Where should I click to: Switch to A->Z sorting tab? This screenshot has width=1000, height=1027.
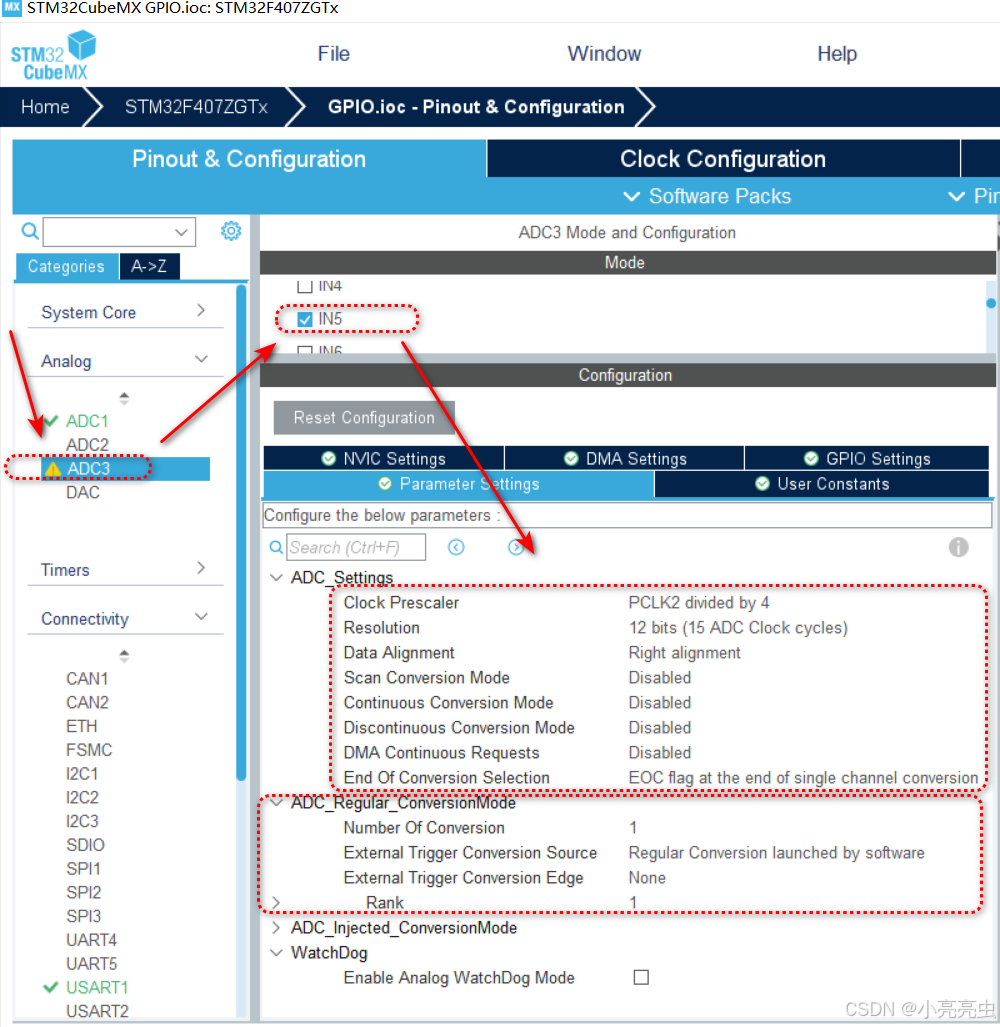point(149,267)
